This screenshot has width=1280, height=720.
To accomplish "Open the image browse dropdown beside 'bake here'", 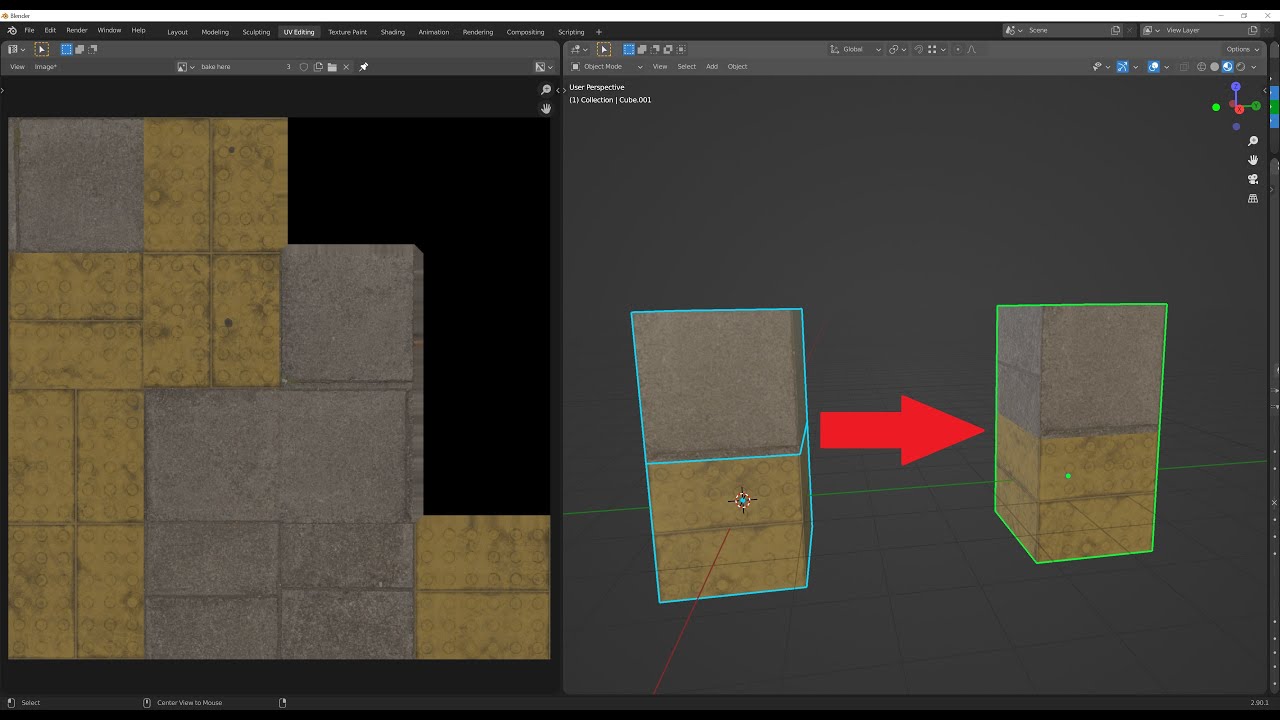I will (x=186, y=67).
